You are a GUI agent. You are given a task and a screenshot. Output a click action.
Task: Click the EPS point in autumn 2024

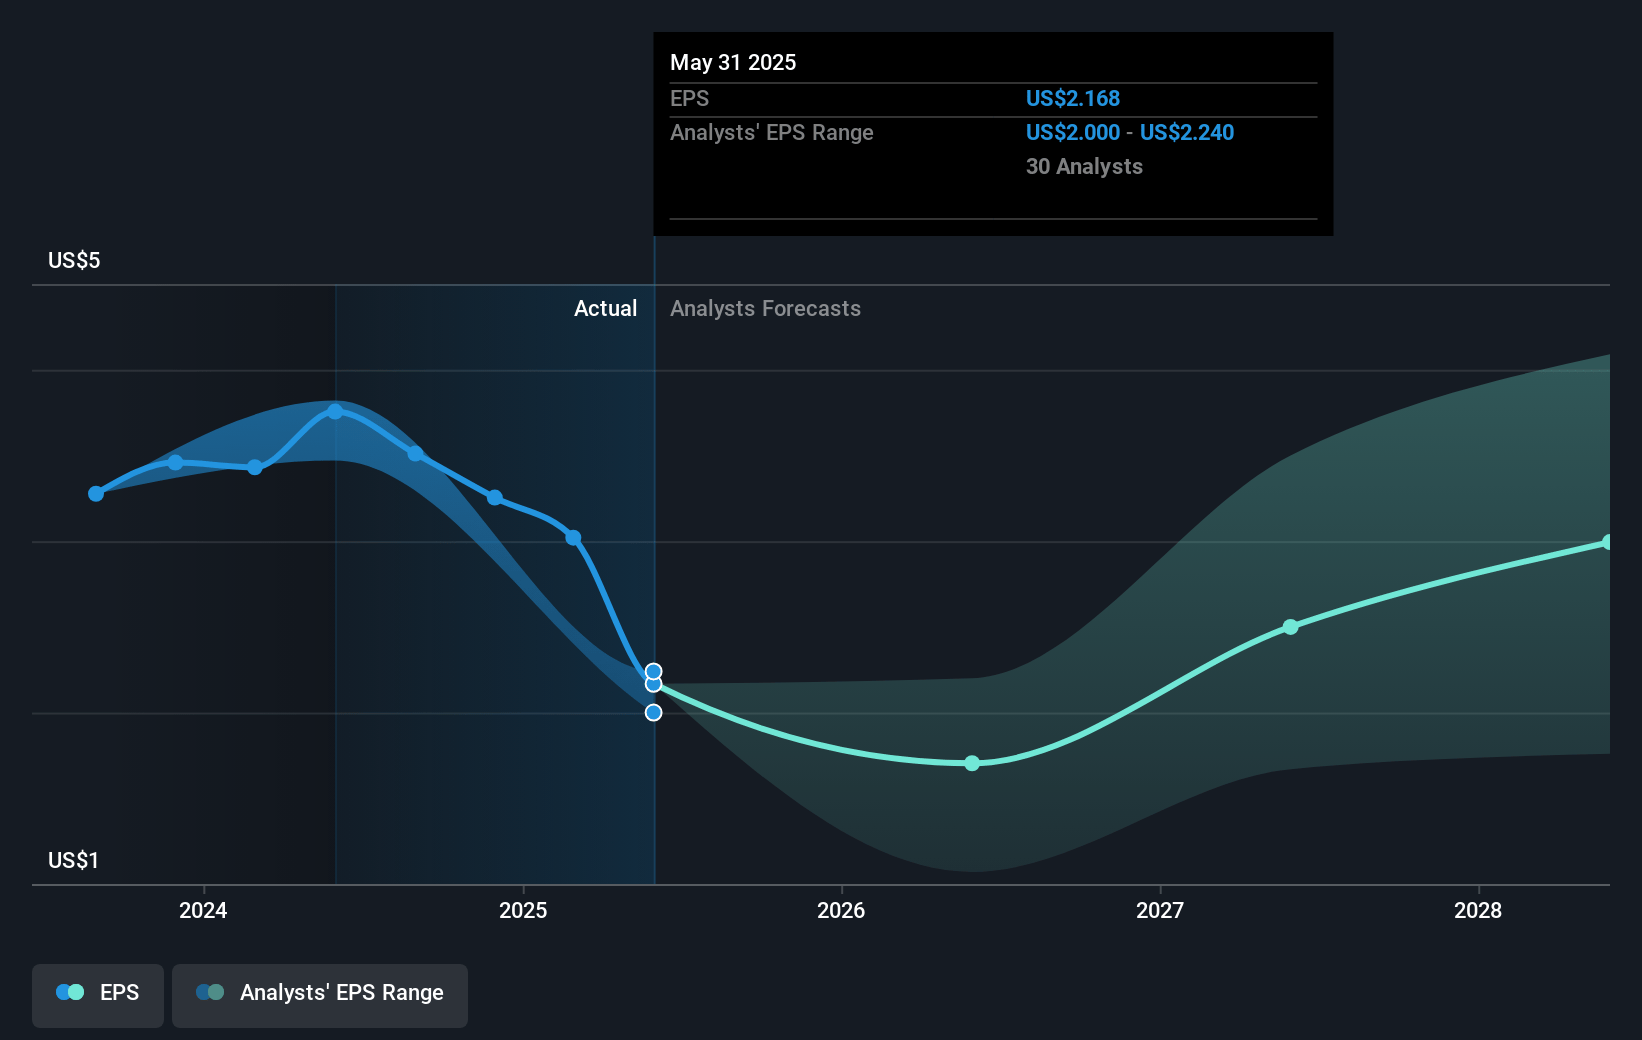pos(415,454)
